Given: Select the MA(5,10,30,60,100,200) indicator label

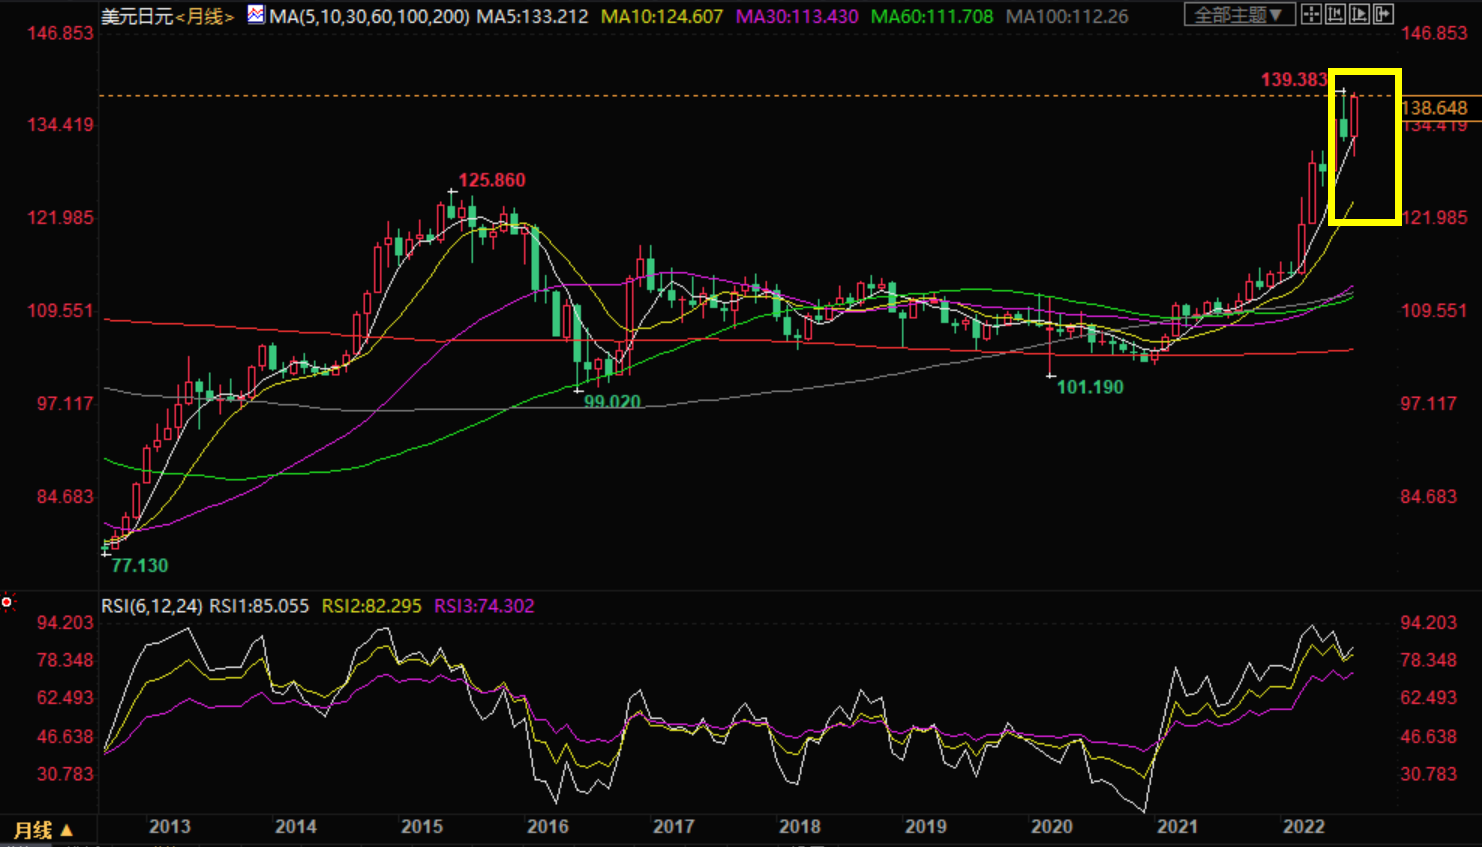Looking at the screenshot, I should click(x=369, y=16).
